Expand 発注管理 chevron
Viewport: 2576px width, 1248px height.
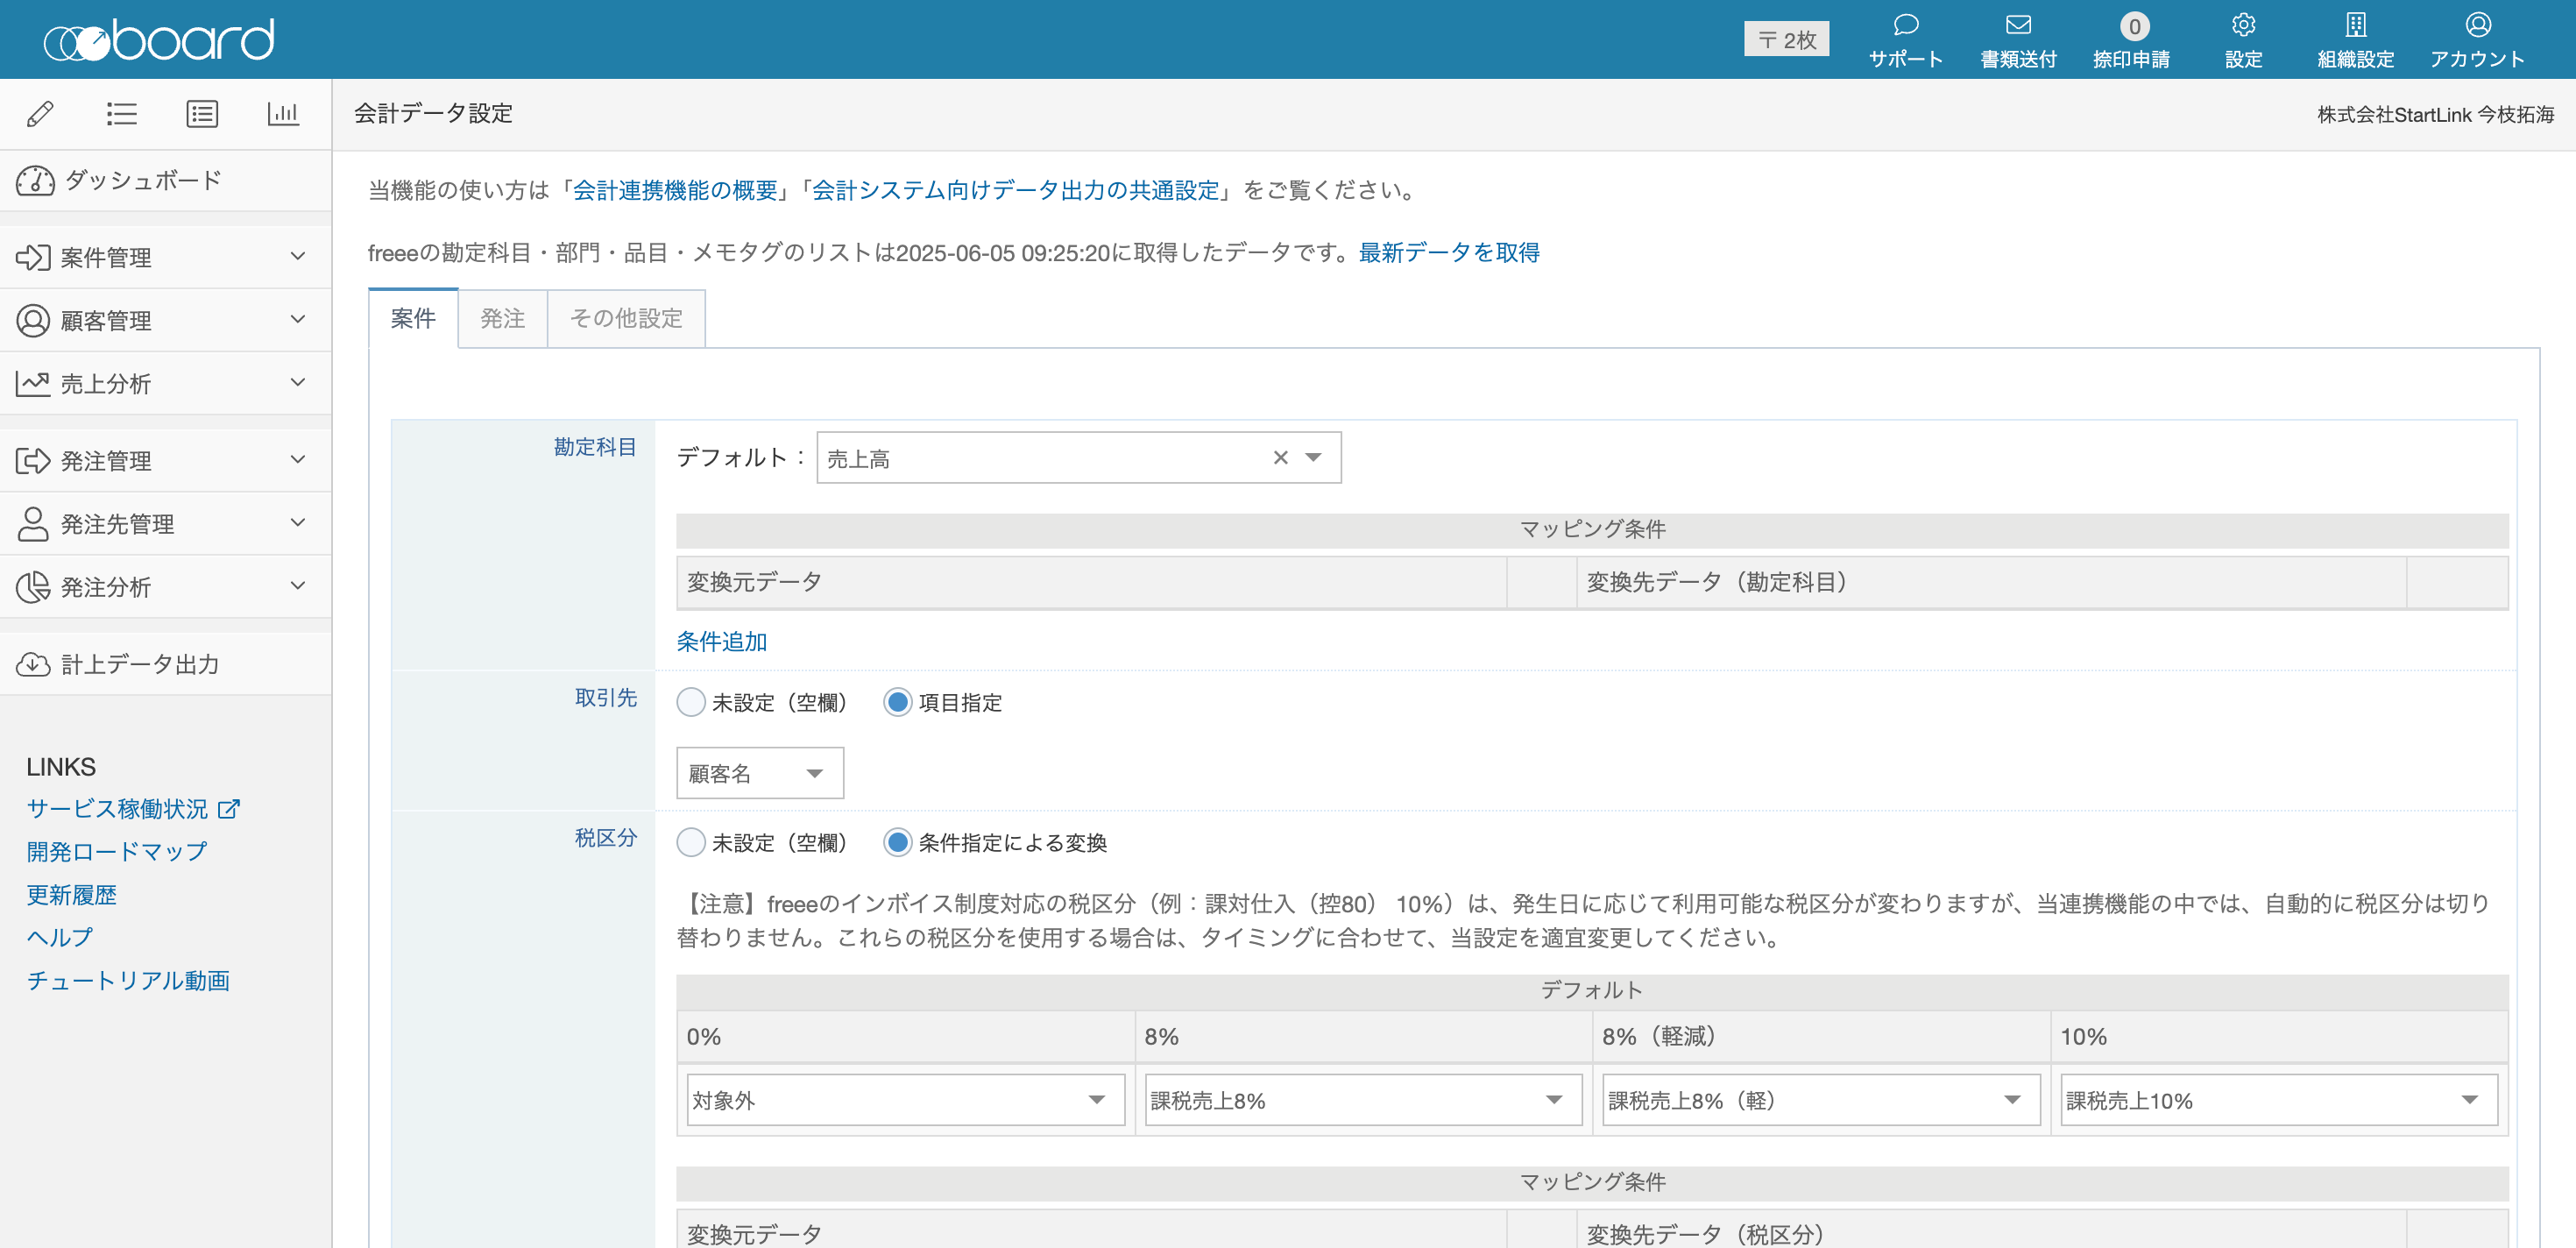click(x=298, y=460)
